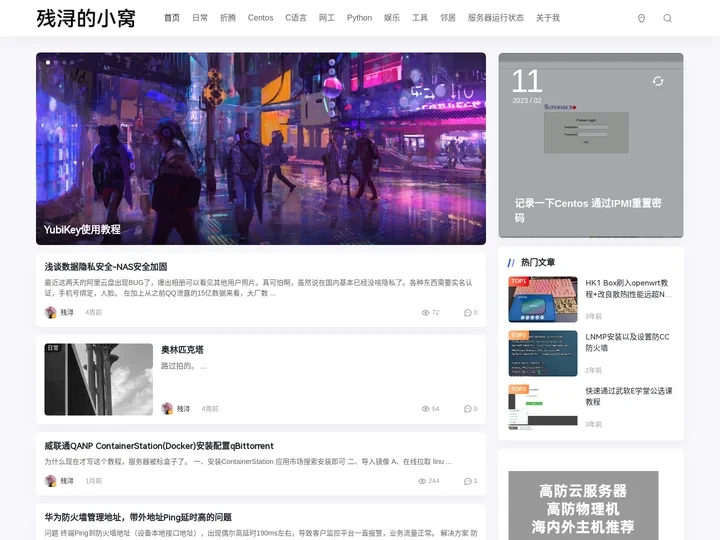Open 威联通QANP ContainerStation qBittorrent article
This screenshot has width=720, height=540.
click(159, 446)
